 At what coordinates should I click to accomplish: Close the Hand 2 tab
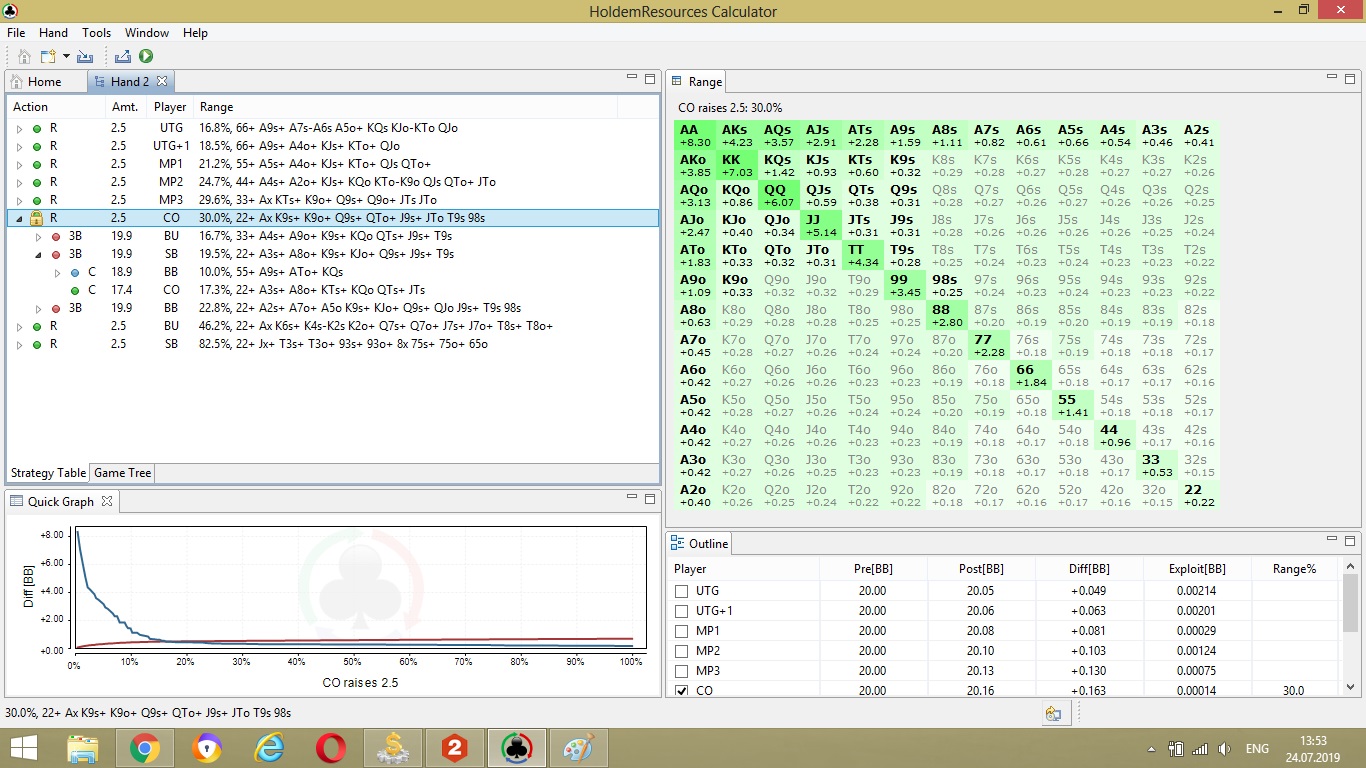[x=162, y=81]
